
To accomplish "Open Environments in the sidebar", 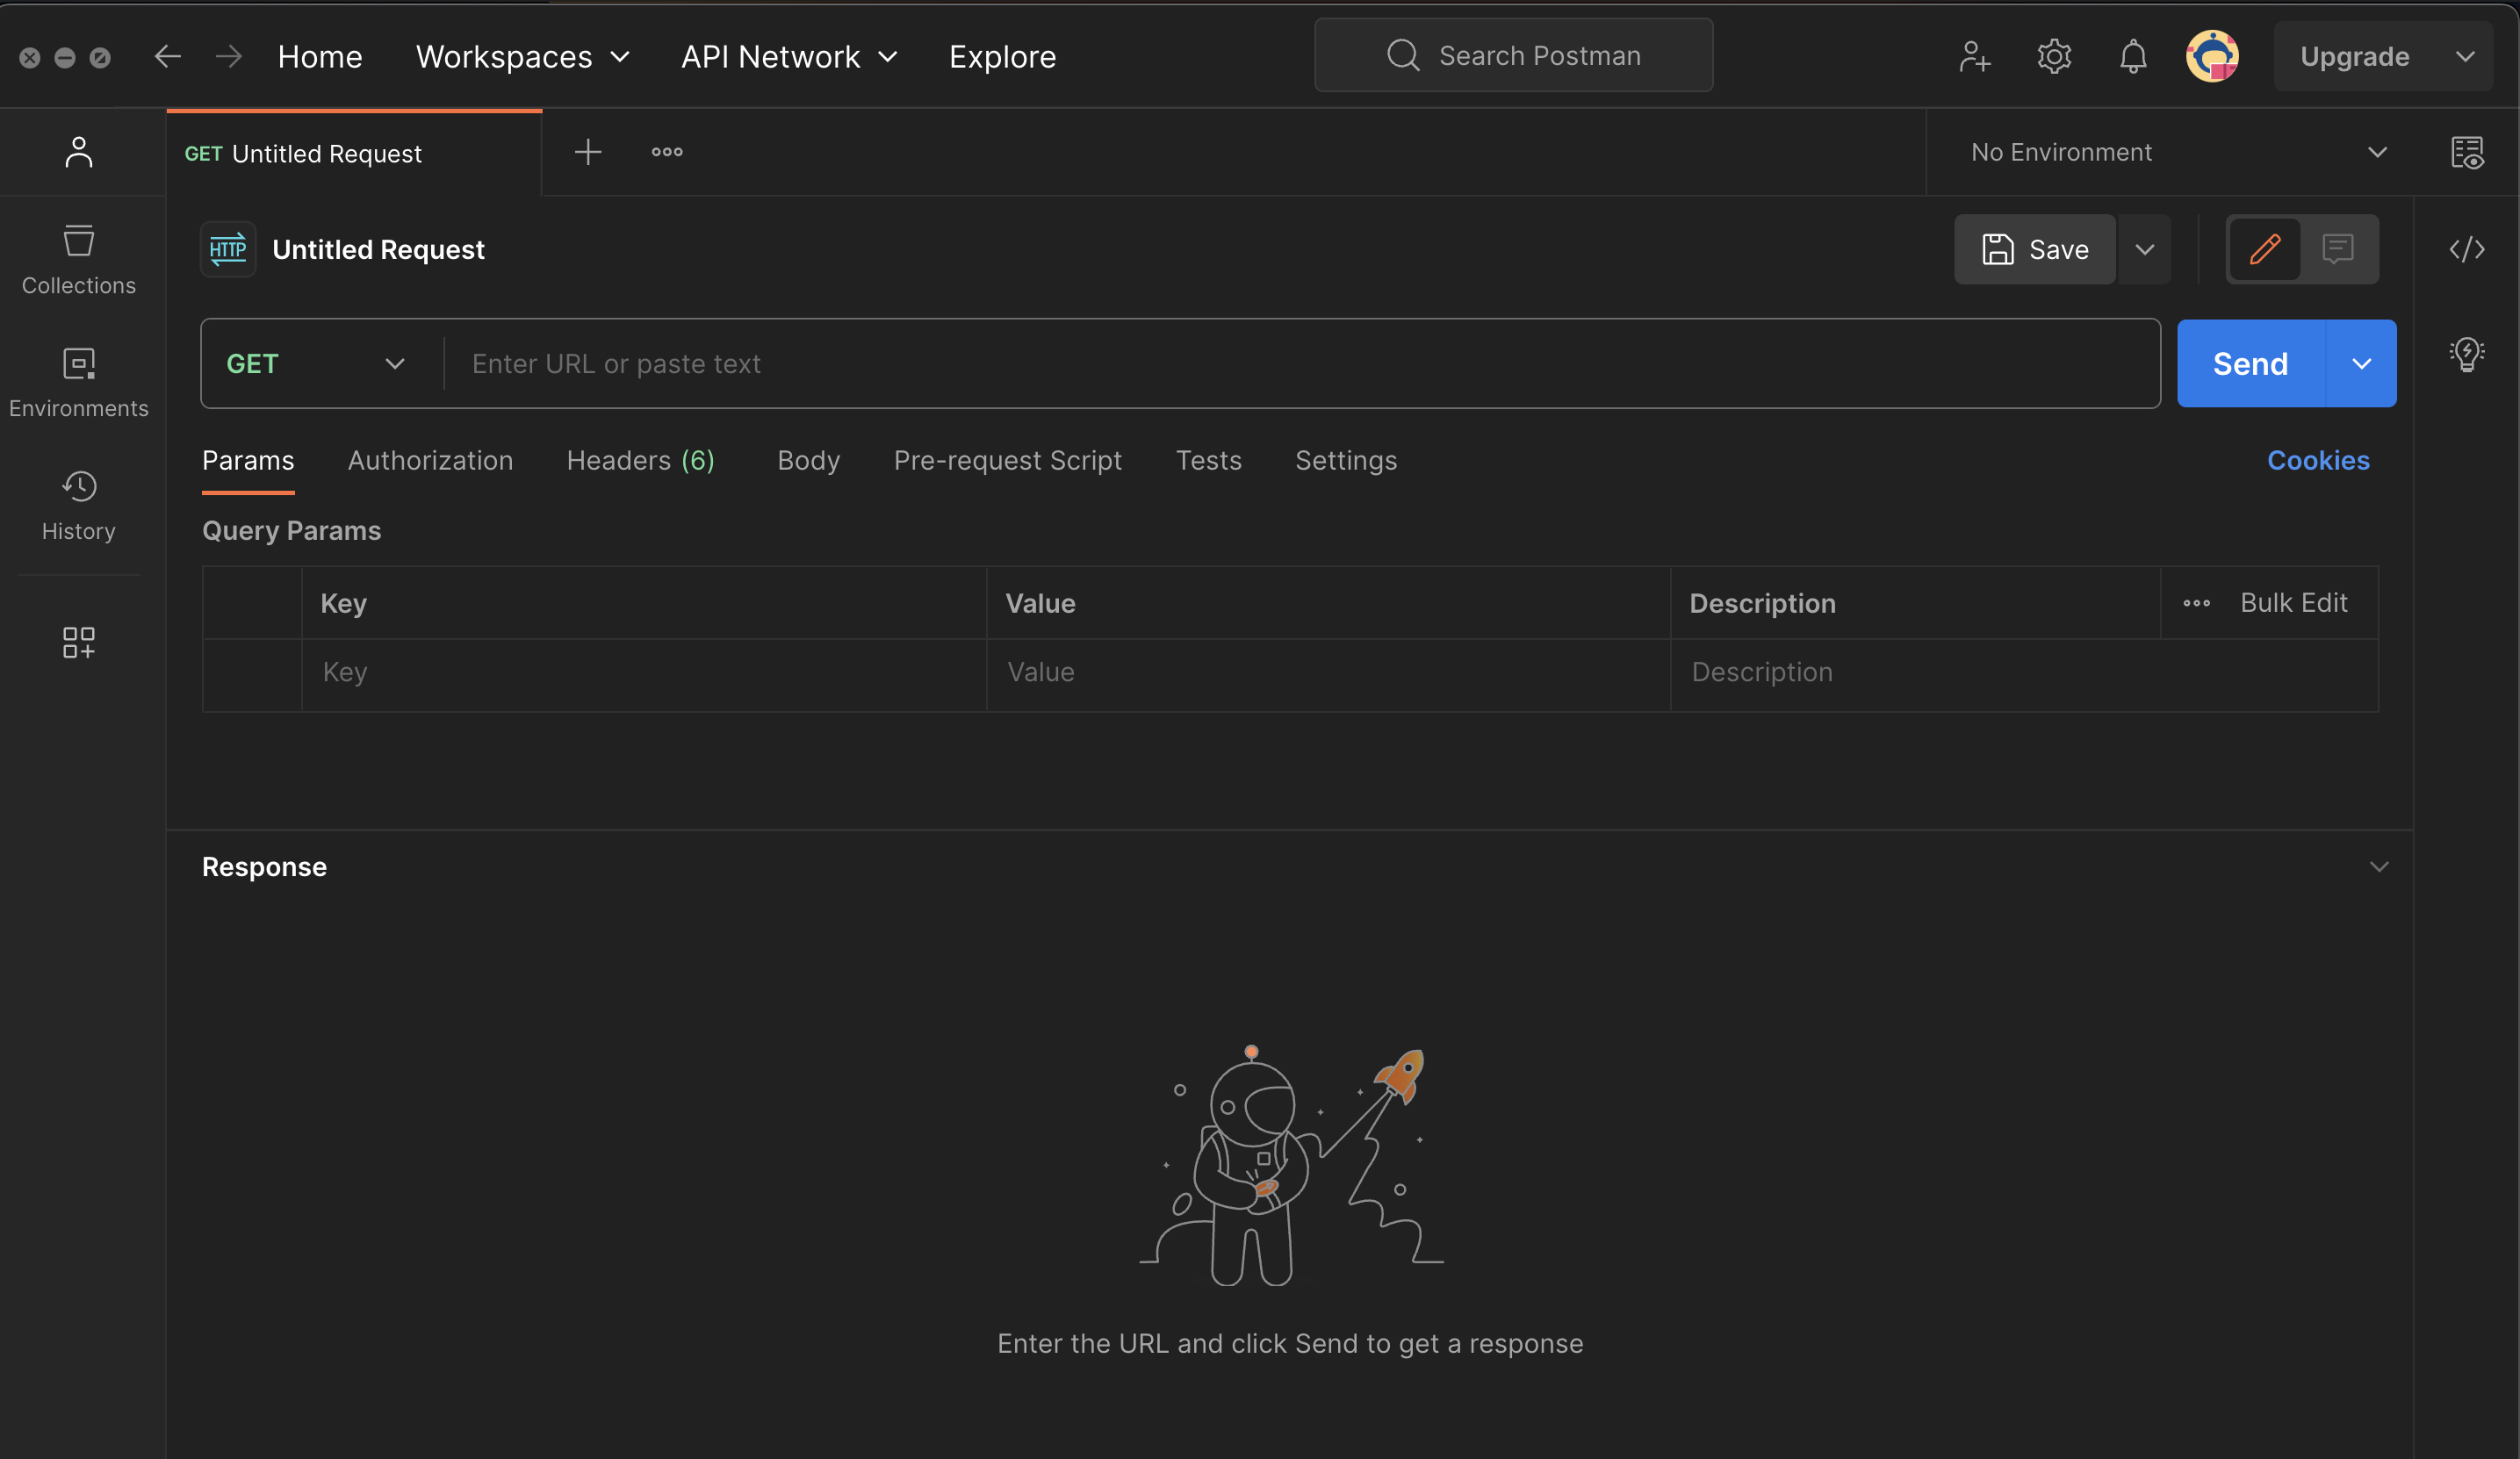I will point(79,383).
